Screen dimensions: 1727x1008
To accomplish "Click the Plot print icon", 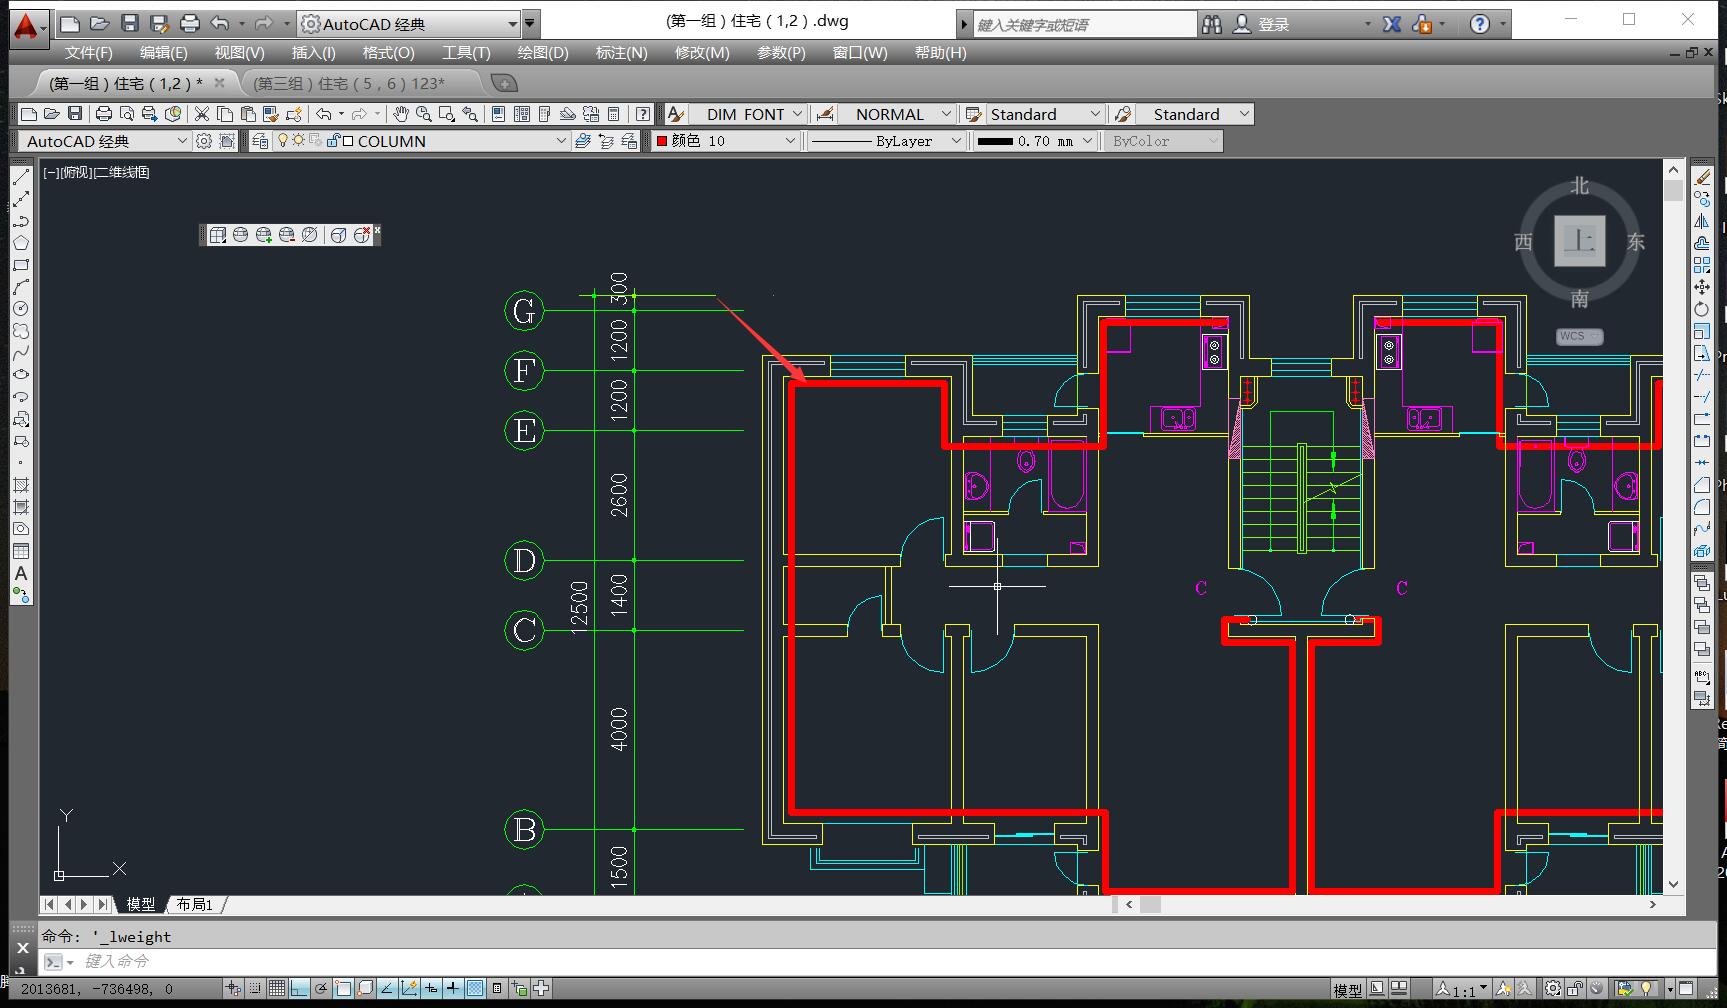I will pos(103,114).
